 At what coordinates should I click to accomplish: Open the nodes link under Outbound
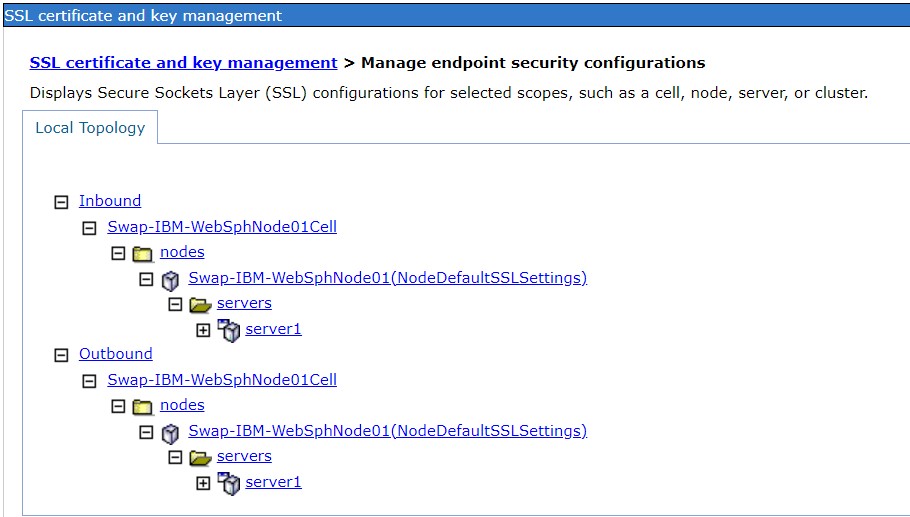point(182,405)
